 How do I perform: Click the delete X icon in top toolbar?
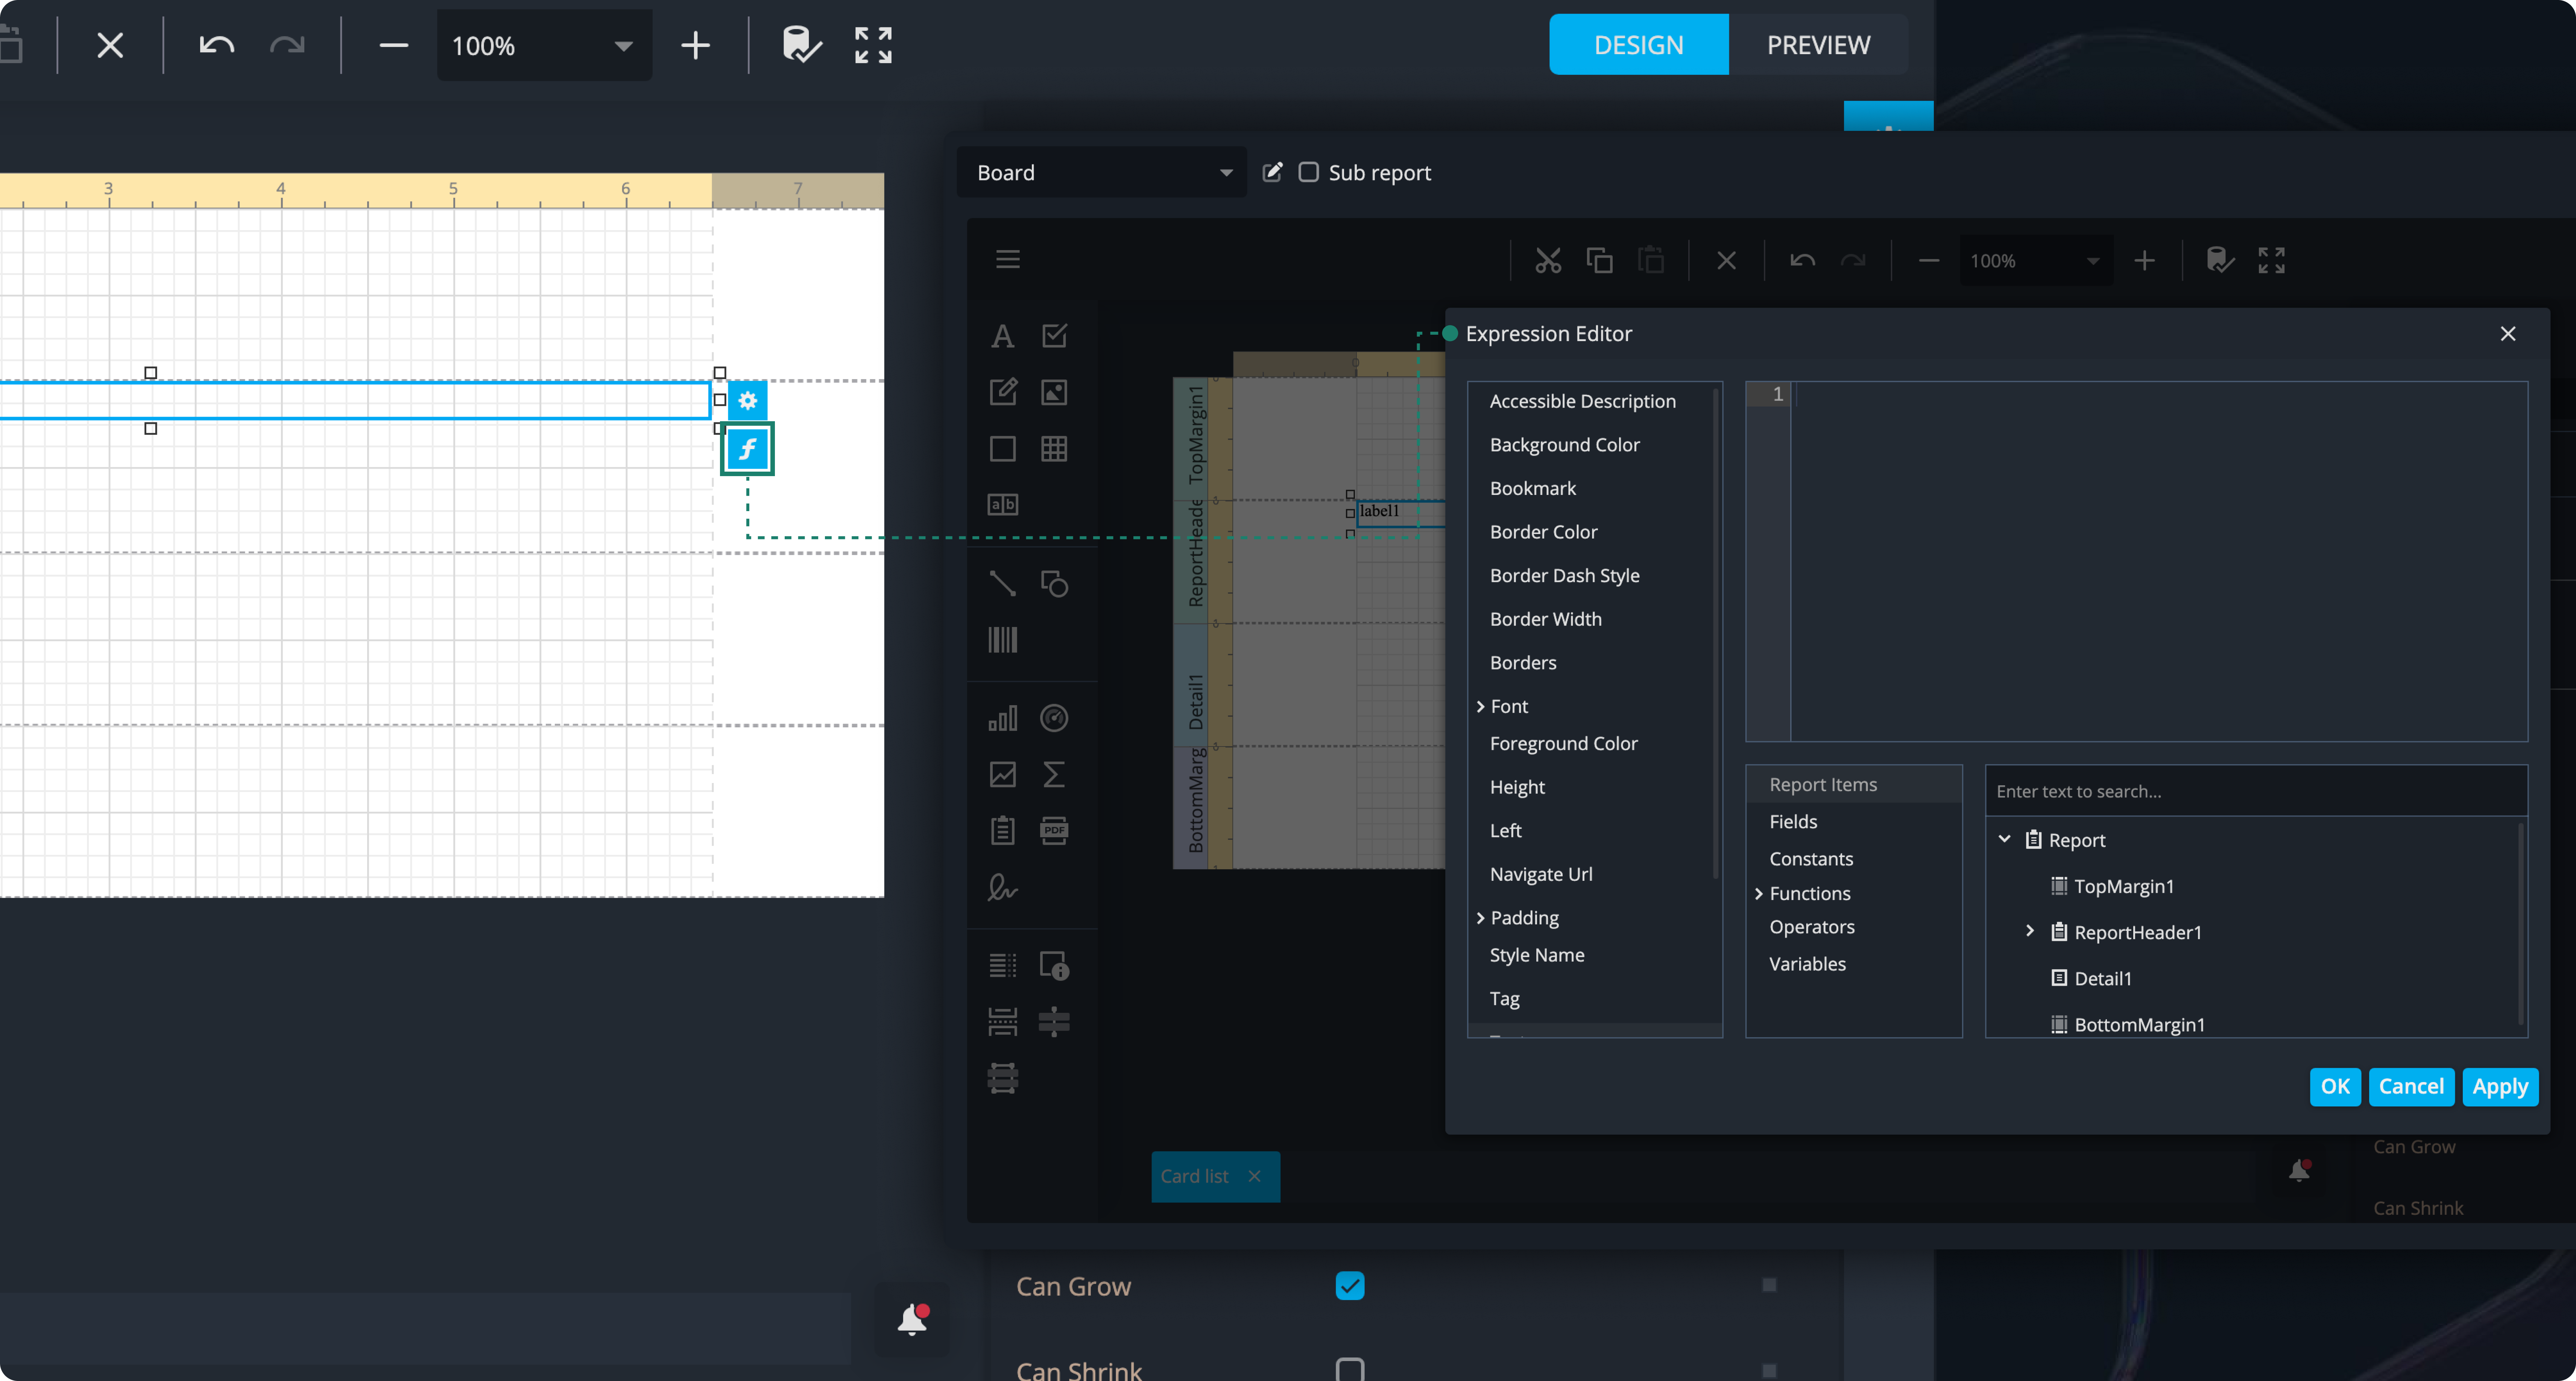click(110, 45)
